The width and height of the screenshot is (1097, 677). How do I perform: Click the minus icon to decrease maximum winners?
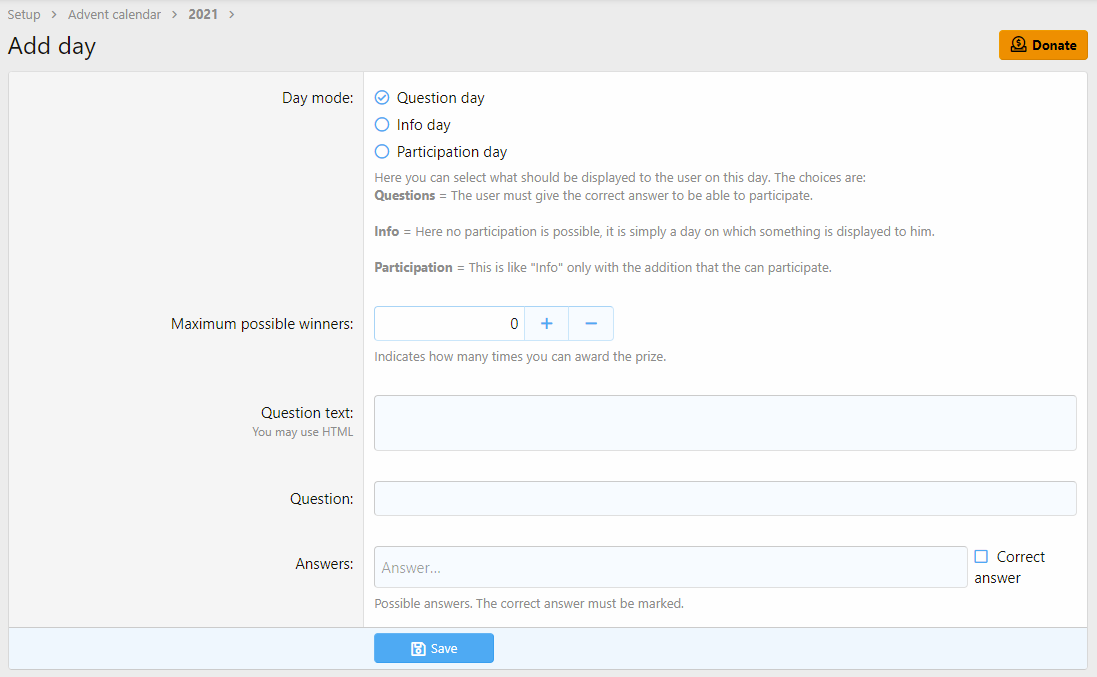pyautogui.click(x=591, y=324)
